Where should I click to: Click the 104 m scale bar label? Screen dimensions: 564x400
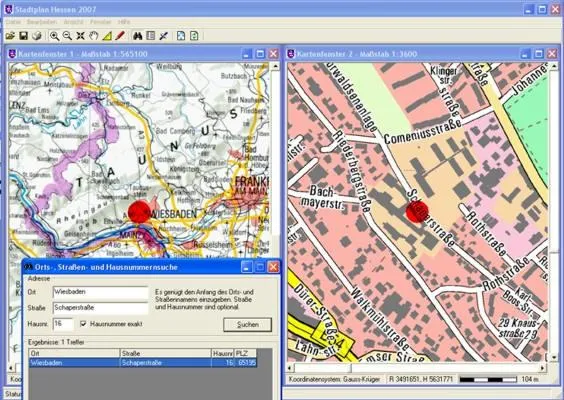tap(529, 379)
